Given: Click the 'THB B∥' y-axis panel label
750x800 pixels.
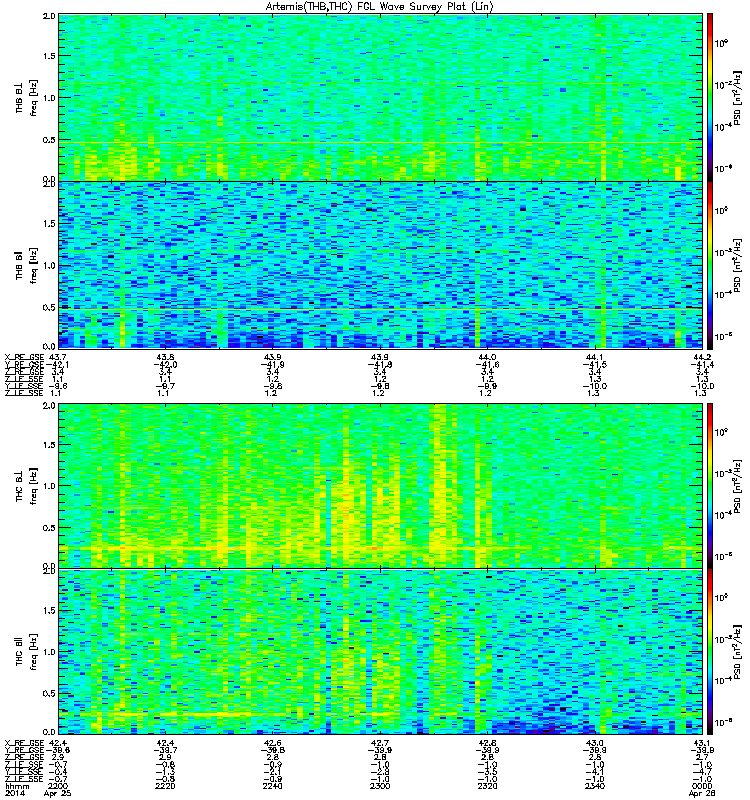Looking at the screenshot, I should tap(19, 265).
